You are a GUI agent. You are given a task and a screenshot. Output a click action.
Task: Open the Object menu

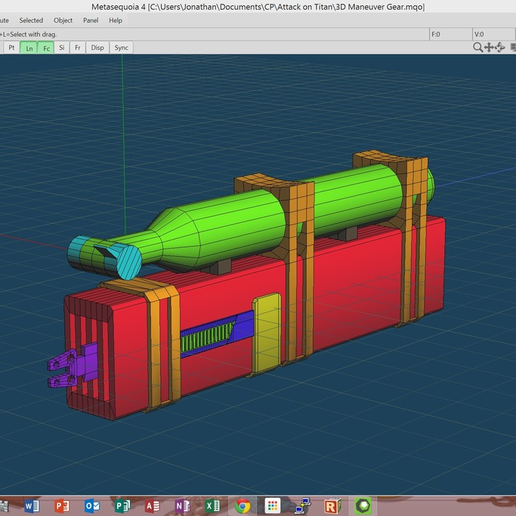pyautogui.click(x=63, y=20)
